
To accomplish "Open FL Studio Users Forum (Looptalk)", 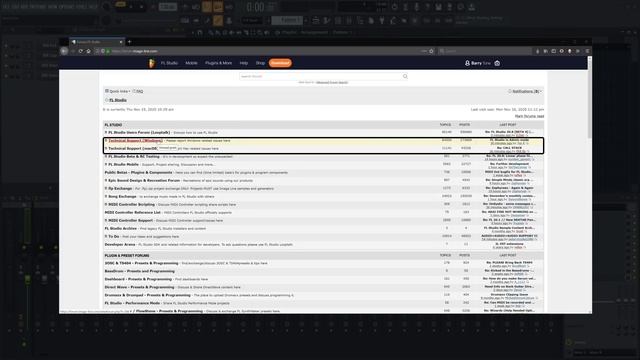I will point(139,133).
